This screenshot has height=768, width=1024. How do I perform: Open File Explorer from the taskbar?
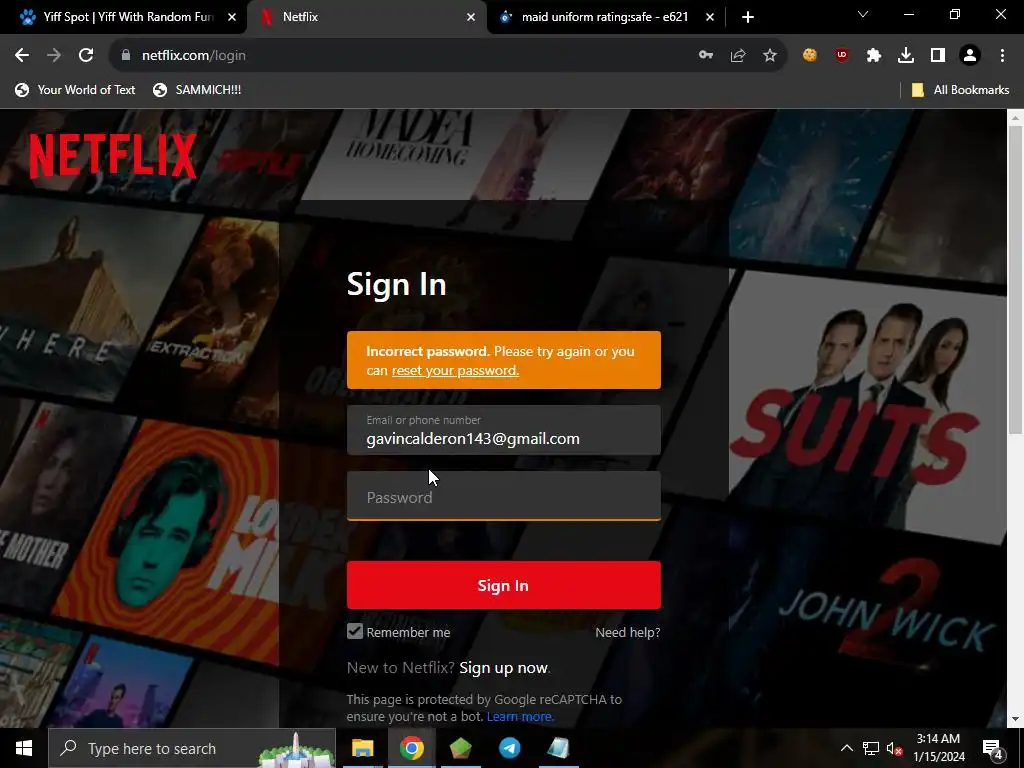pyautogui.click(x=362, y=748)
